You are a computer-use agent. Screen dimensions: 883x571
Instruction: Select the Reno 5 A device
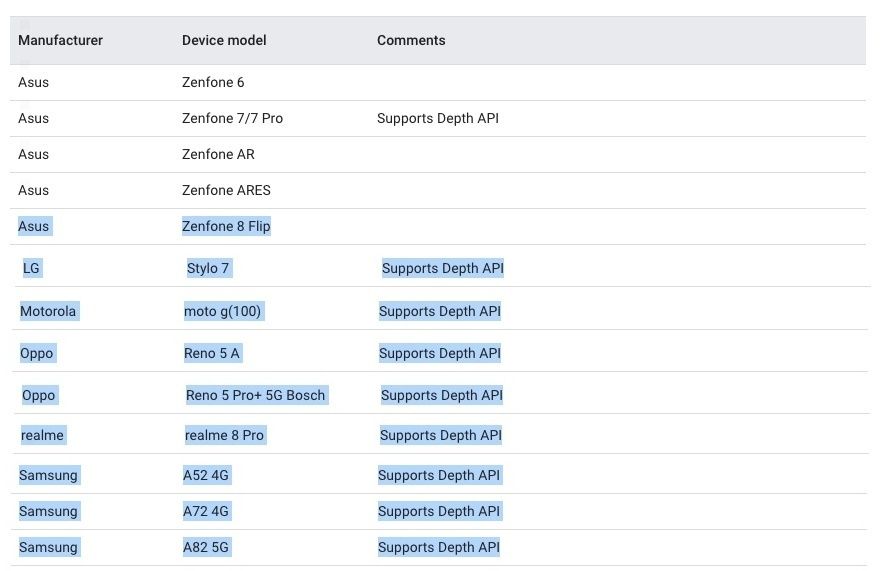(x=212, y=353)
